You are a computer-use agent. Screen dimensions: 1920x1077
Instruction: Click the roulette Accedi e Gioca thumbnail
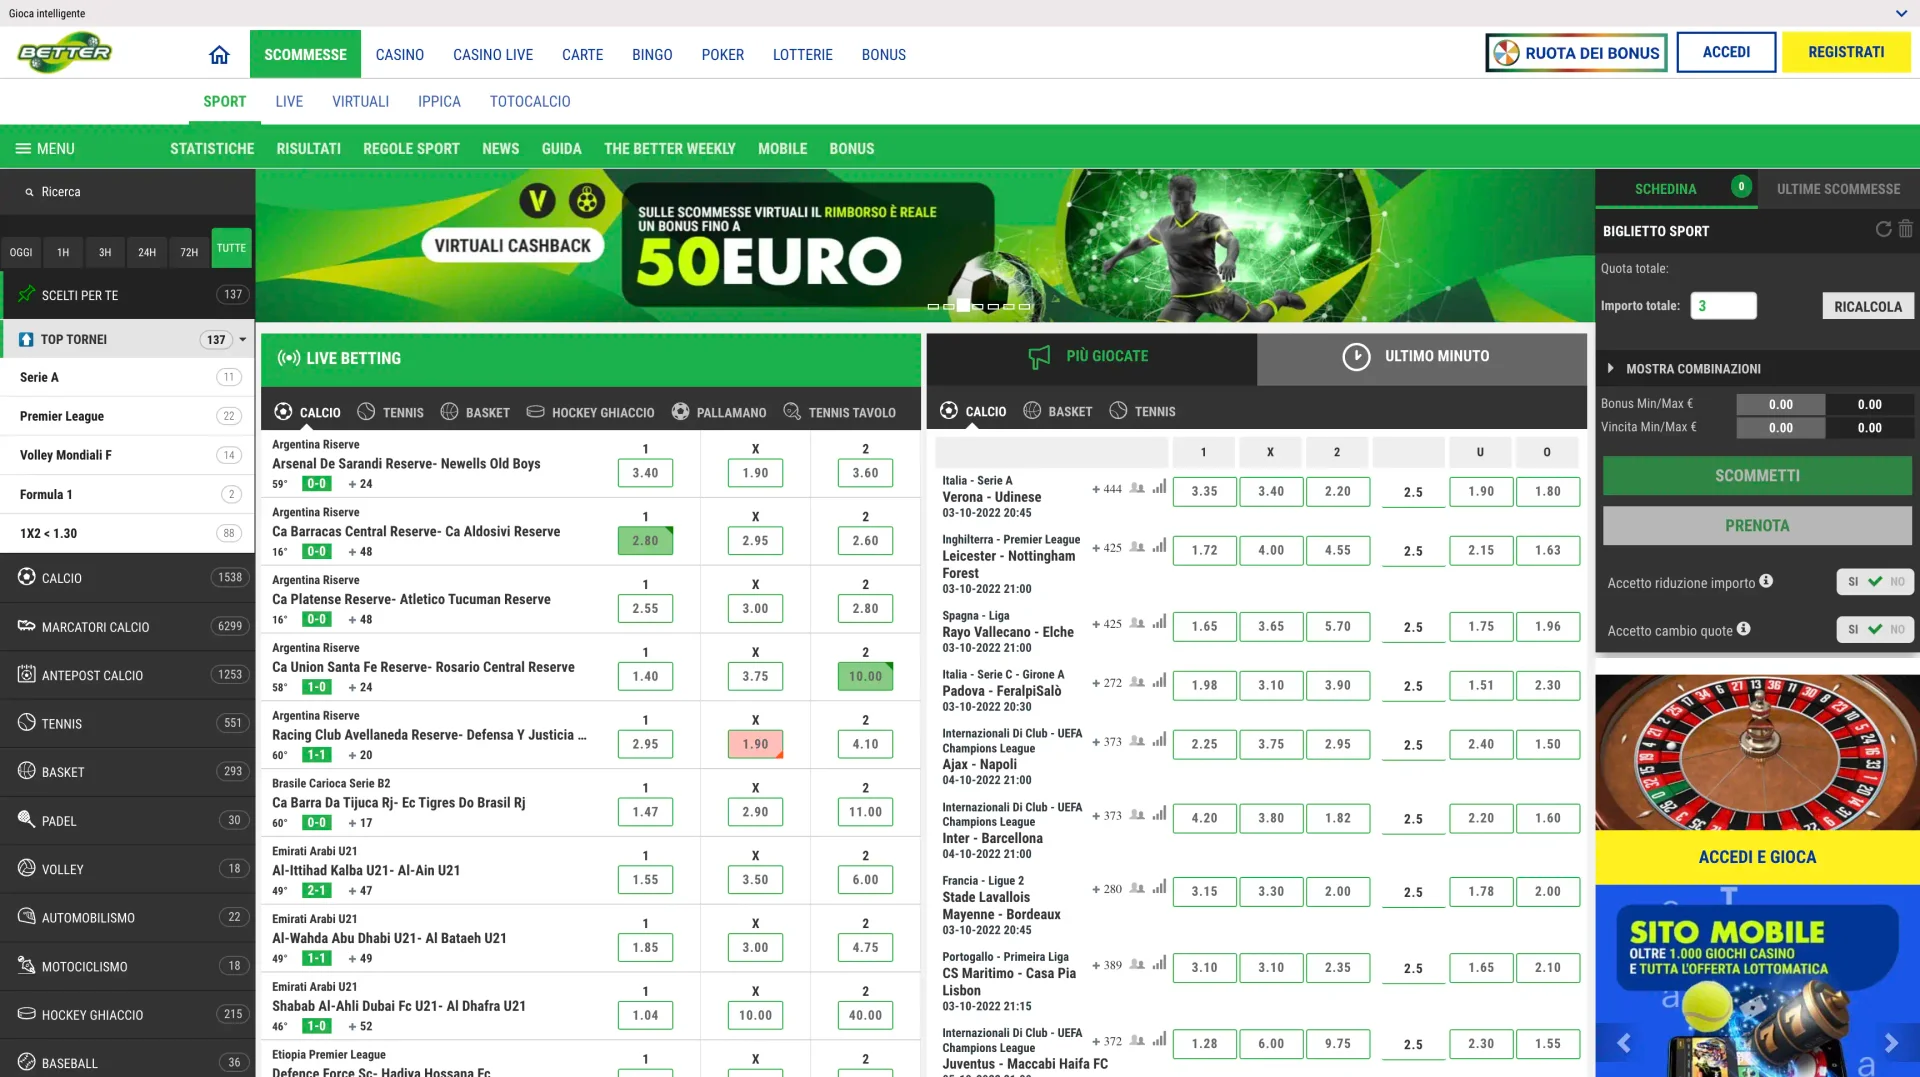(1757, 778)
